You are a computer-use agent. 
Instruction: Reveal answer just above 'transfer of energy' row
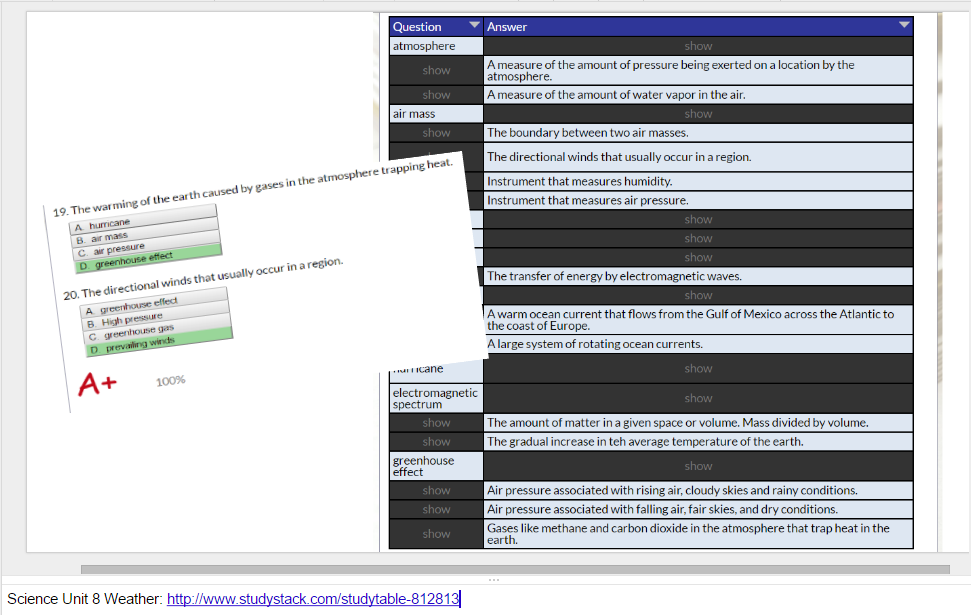(698, 257)
